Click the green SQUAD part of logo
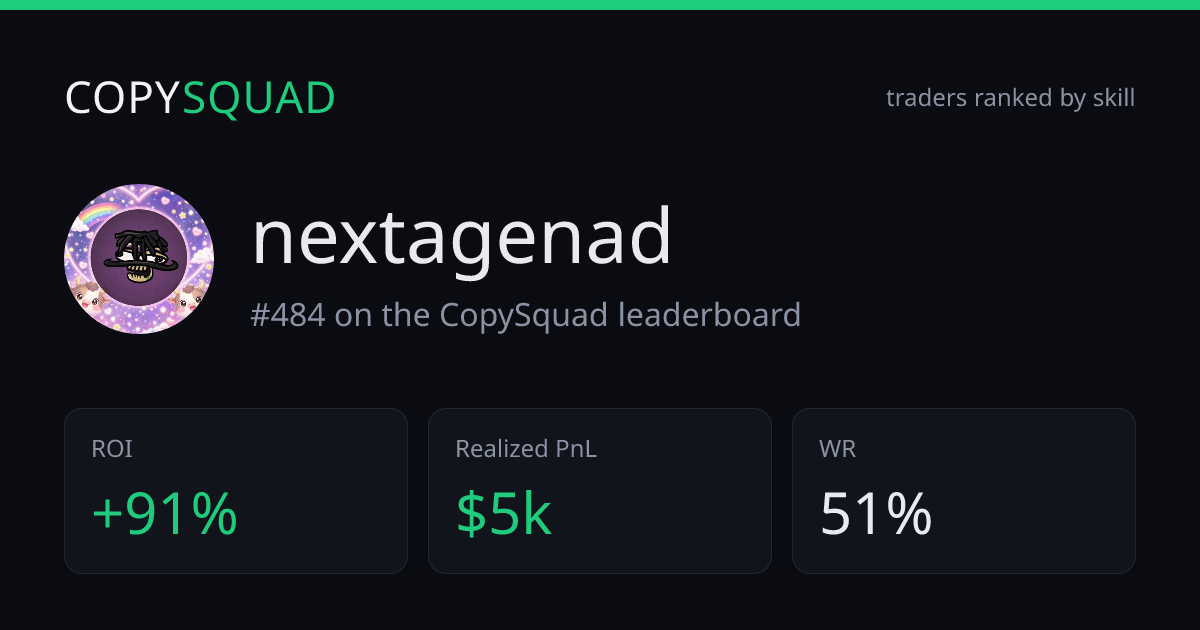 click(x=259, y=98)
